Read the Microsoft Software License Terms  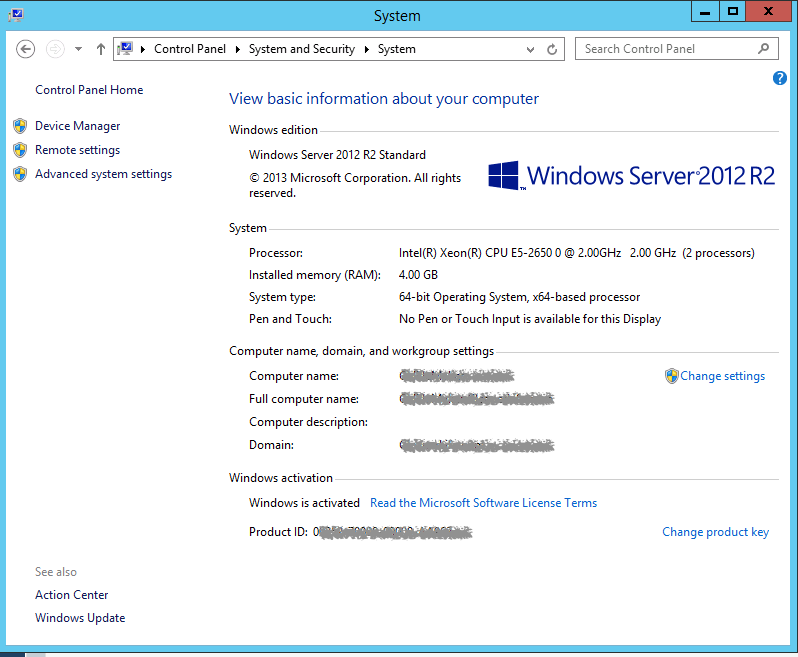483,503
